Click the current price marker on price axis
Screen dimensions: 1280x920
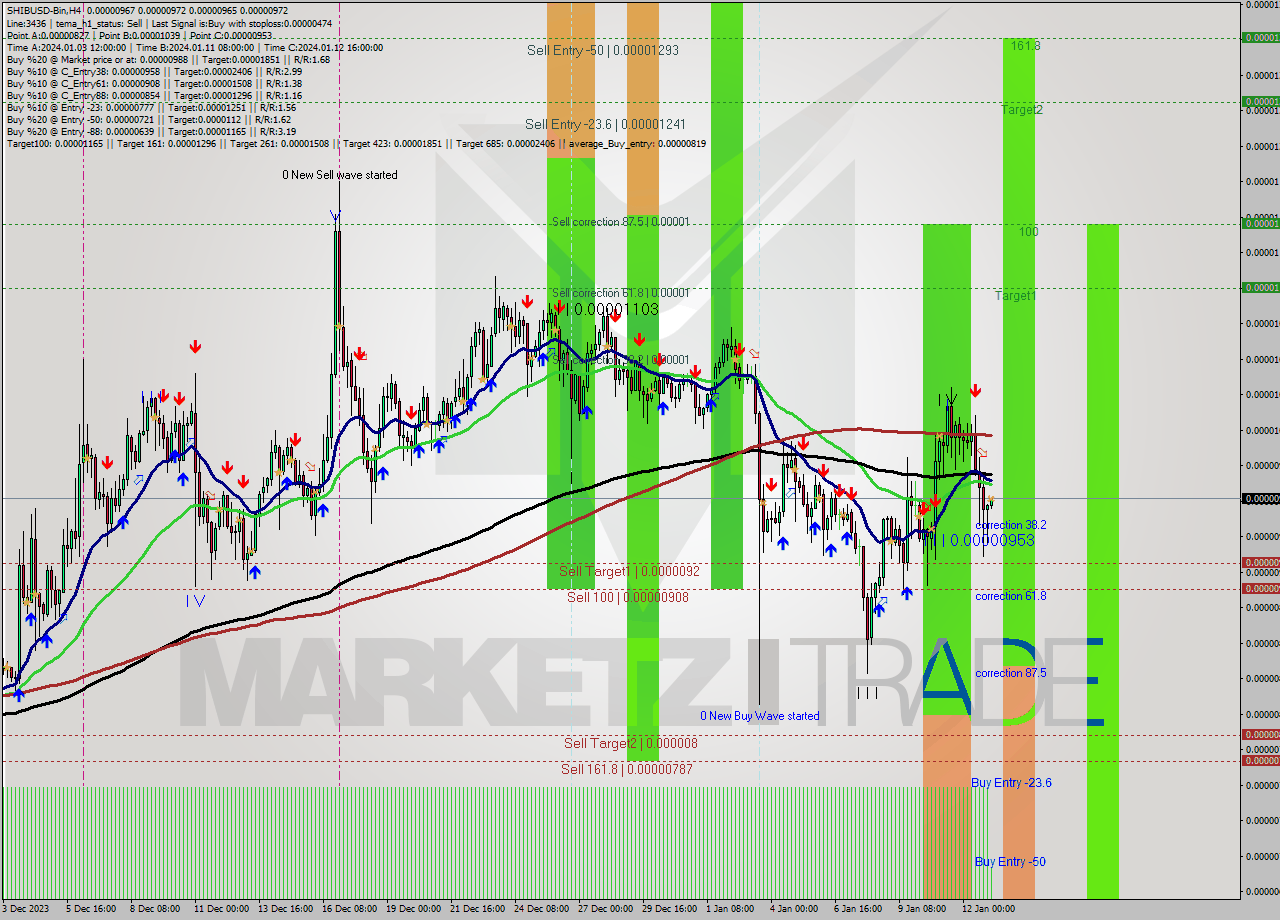pyautogui.click(x=1260, y=498)
